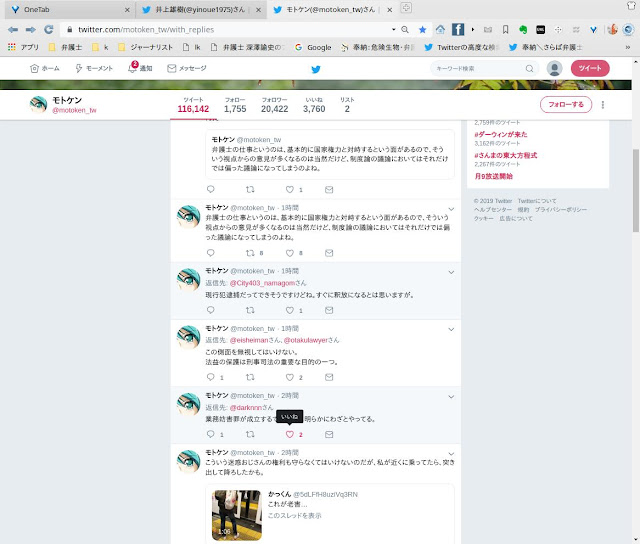This screenshot has height=544, width=640.
Task: Click the このスレッドを表示 link
Action: (x=294, y=515)
